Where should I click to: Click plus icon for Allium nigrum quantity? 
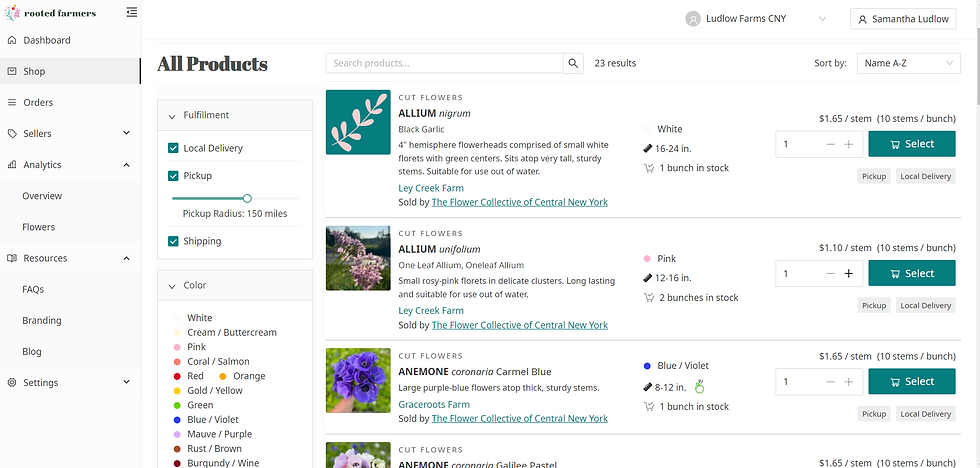click(x=849, y=144)
